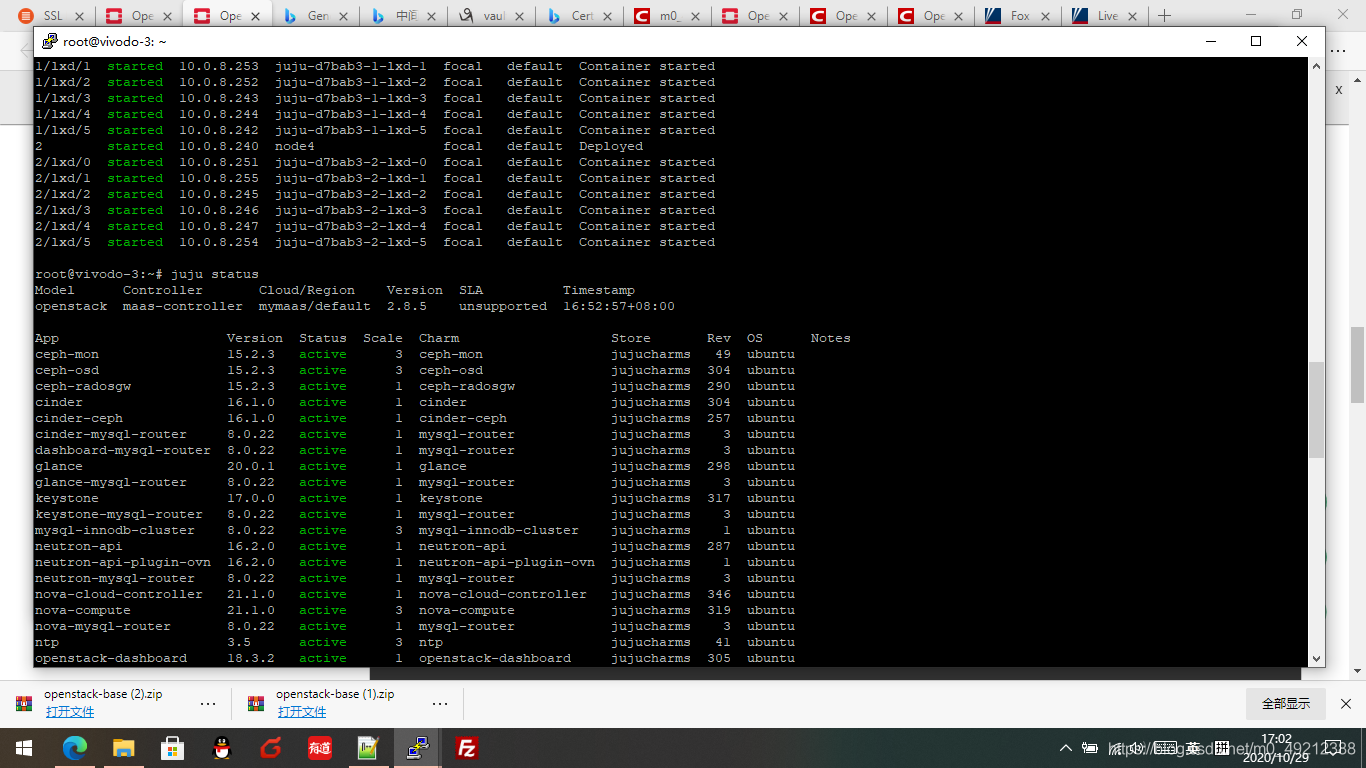Open File Explorer from the taskbar

123,748
